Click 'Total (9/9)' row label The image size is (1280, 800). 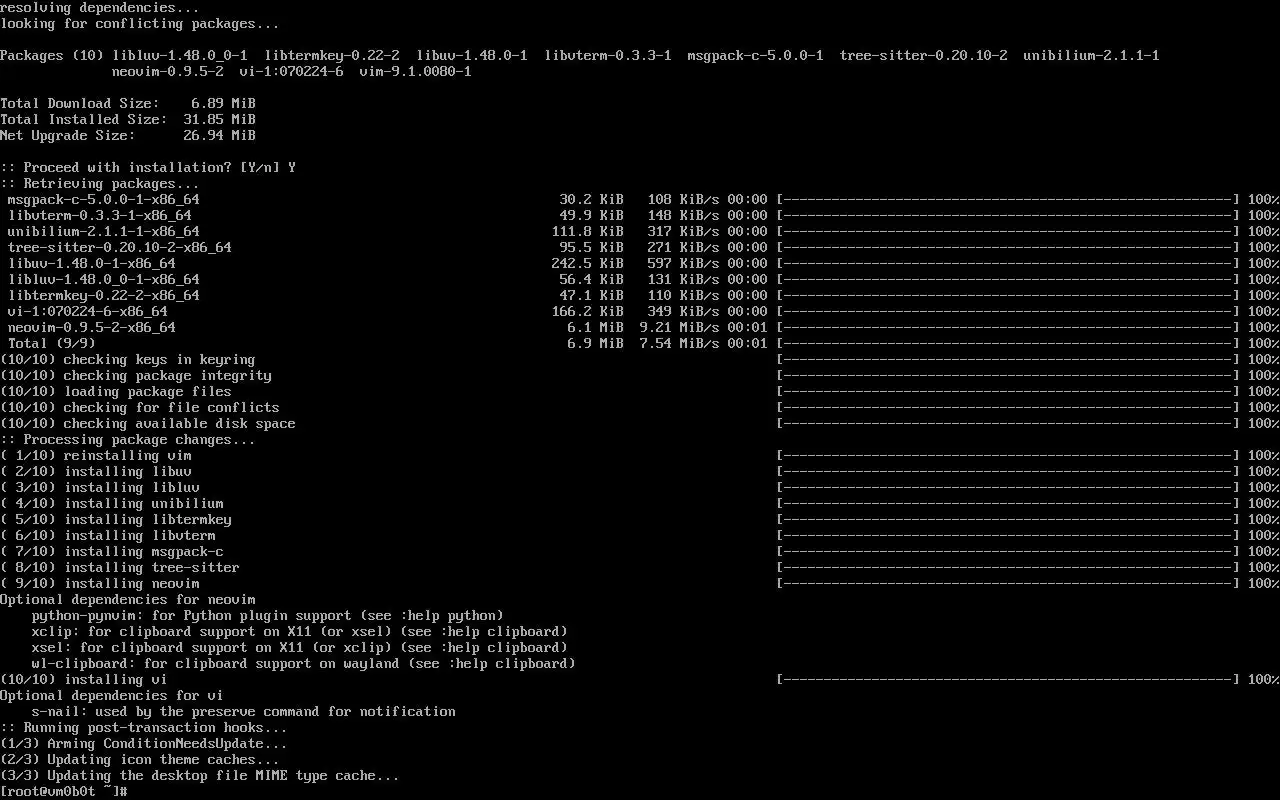52,343
